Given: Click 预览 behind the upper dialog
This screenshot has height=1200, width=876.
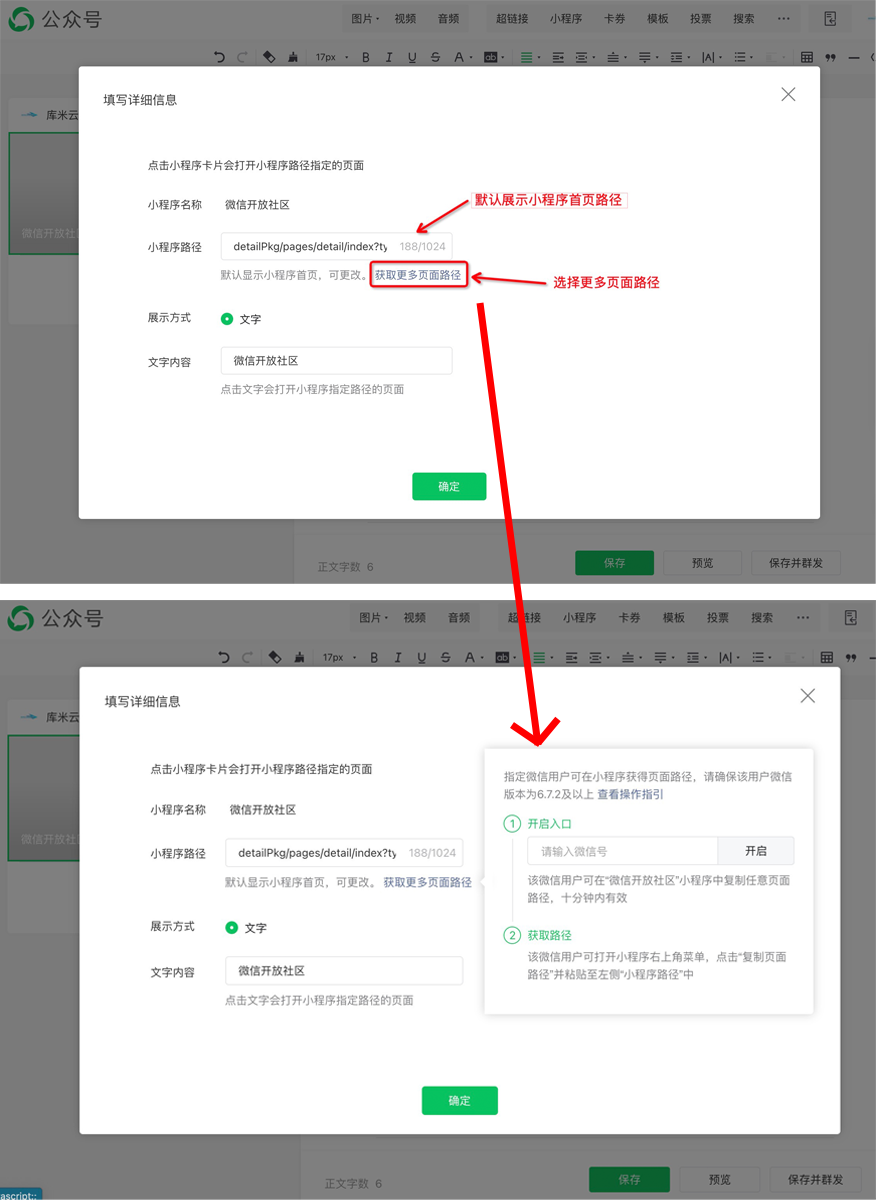Looking at the screenshot, I should [x=703, y=563].
